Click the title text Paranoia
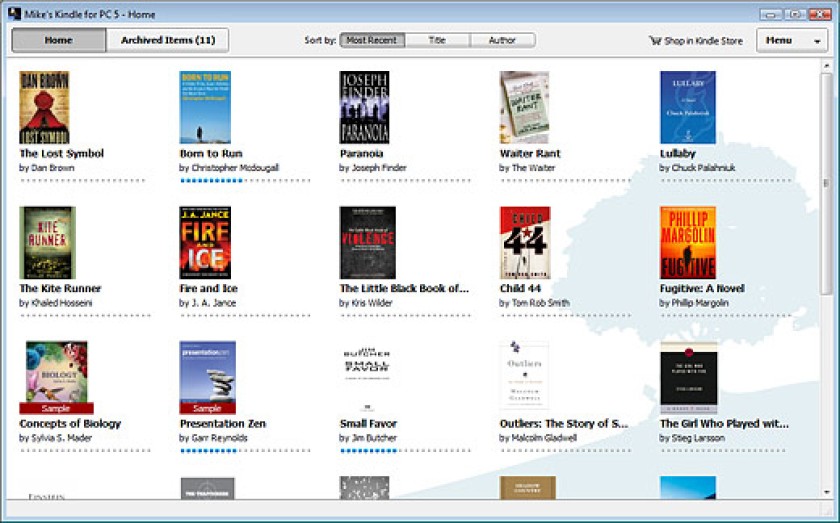 coord(362,153)
